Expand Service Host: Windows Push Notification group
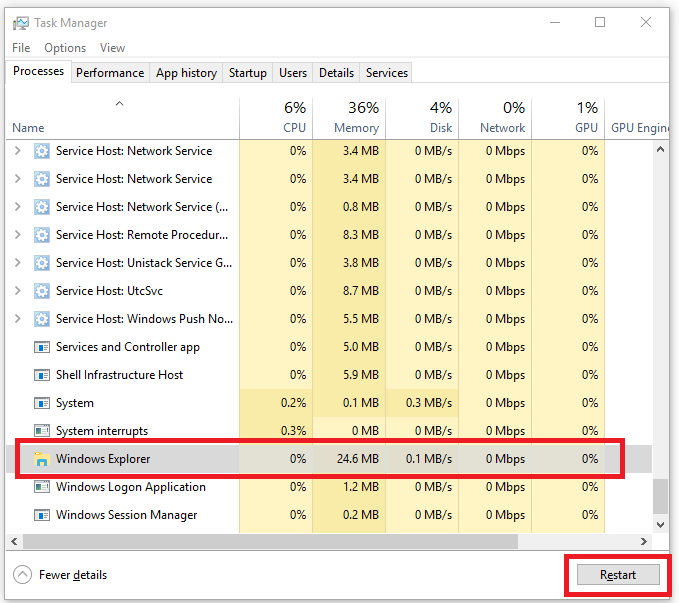Viewport: 679px width, 603px height. 17,319
